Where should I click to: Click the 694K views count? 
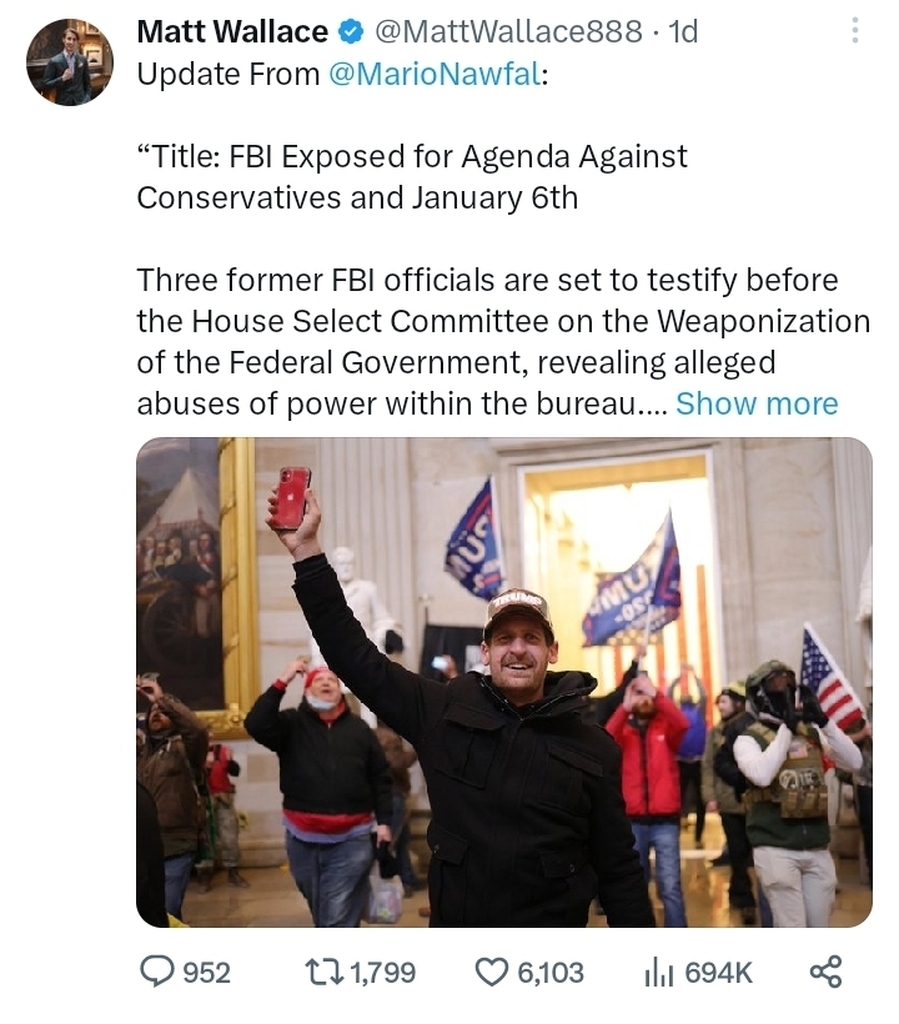point(718,972)
